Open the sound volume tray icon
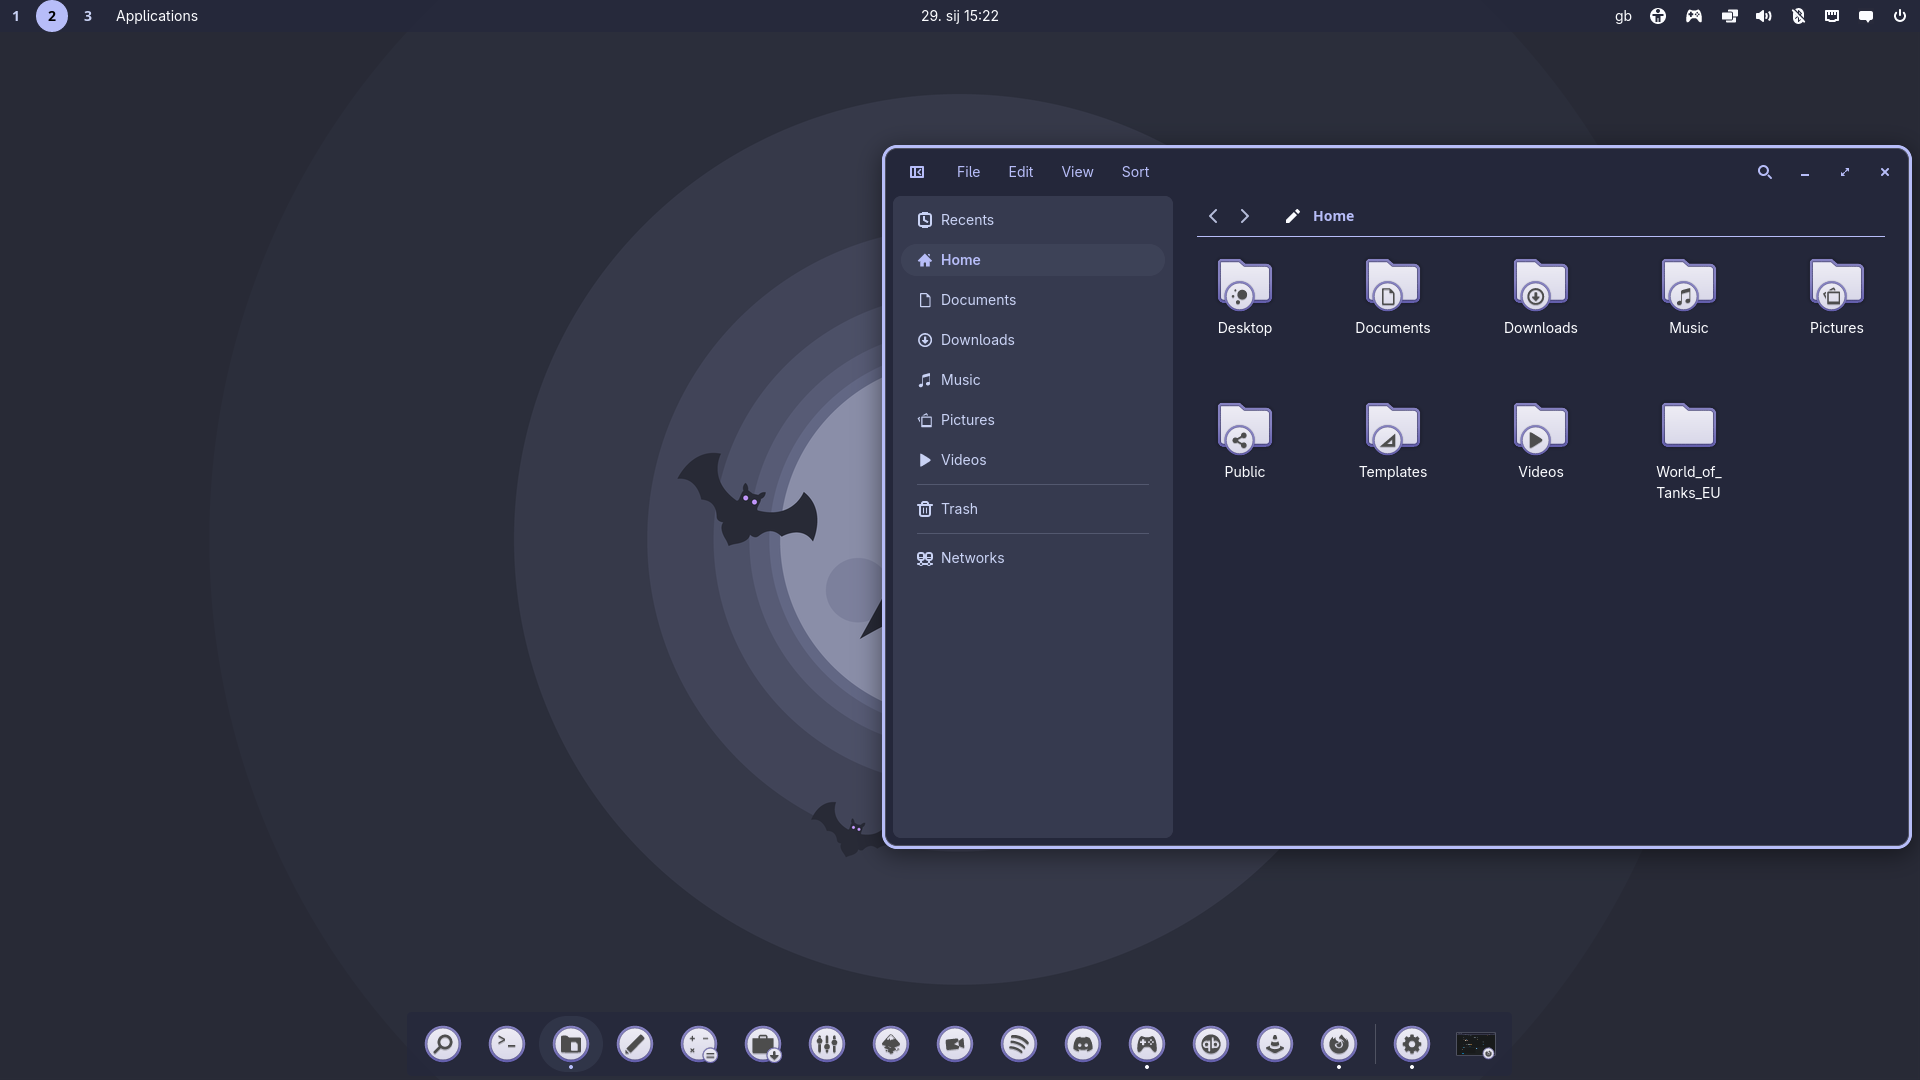This screenshot has width=1920, height=1080. click(1764, 16)
